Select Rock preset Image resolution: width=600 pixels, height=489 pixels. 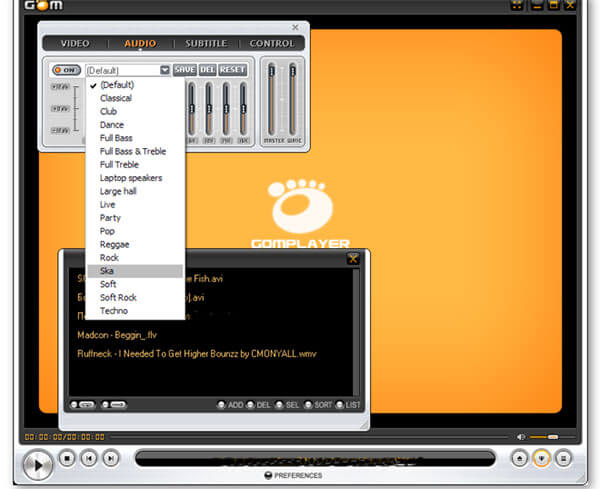click(135, 258)
